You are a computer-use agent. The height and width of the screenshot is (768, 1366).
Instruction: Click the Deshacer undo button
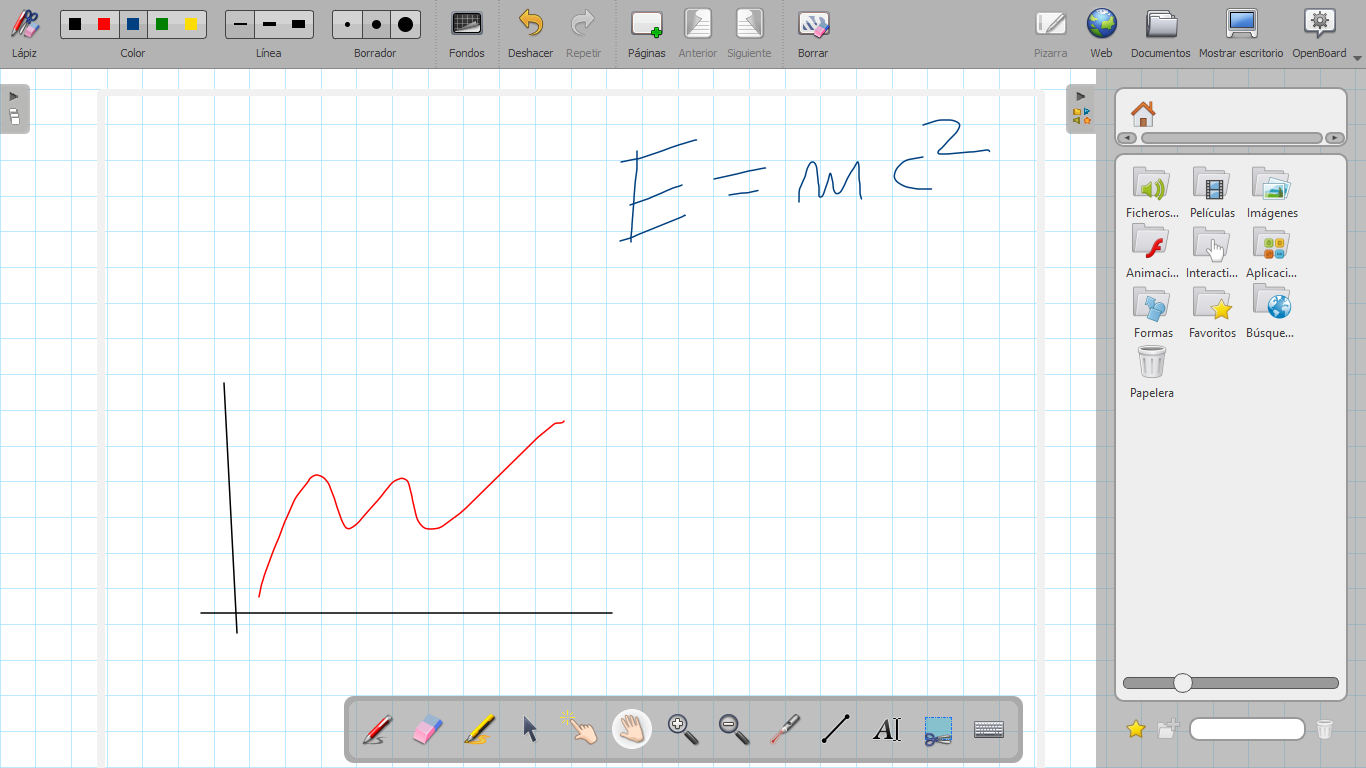tap(530, 32)
